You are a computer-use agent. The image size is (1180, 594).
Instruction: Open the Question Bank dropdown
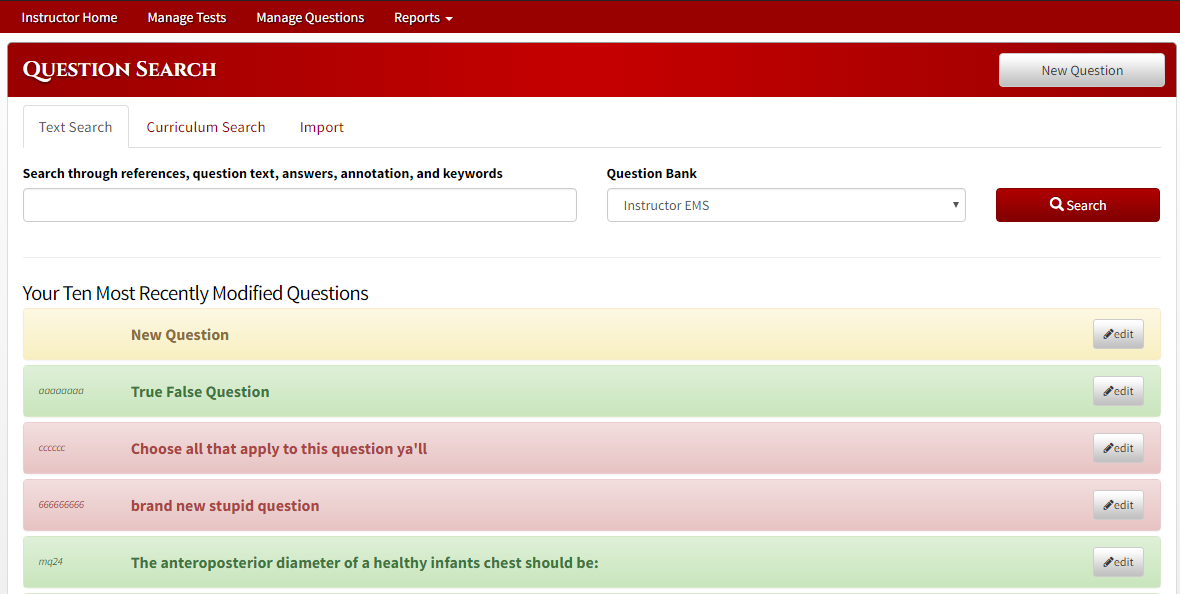(786, 205)
